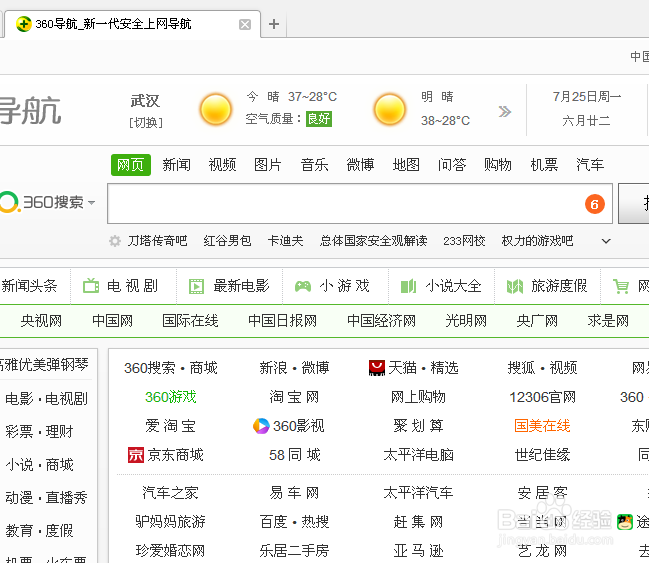
Task: Click the map icon beside 旅游度假
Action: [515, 286]
